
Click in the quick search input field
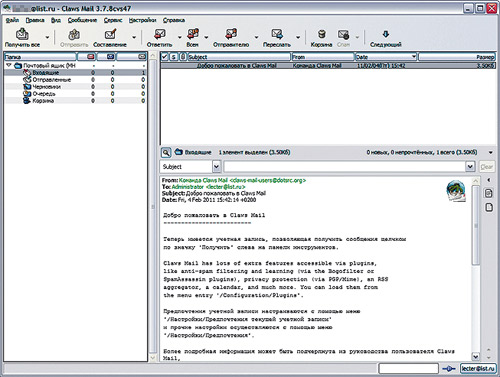point(344,166)
